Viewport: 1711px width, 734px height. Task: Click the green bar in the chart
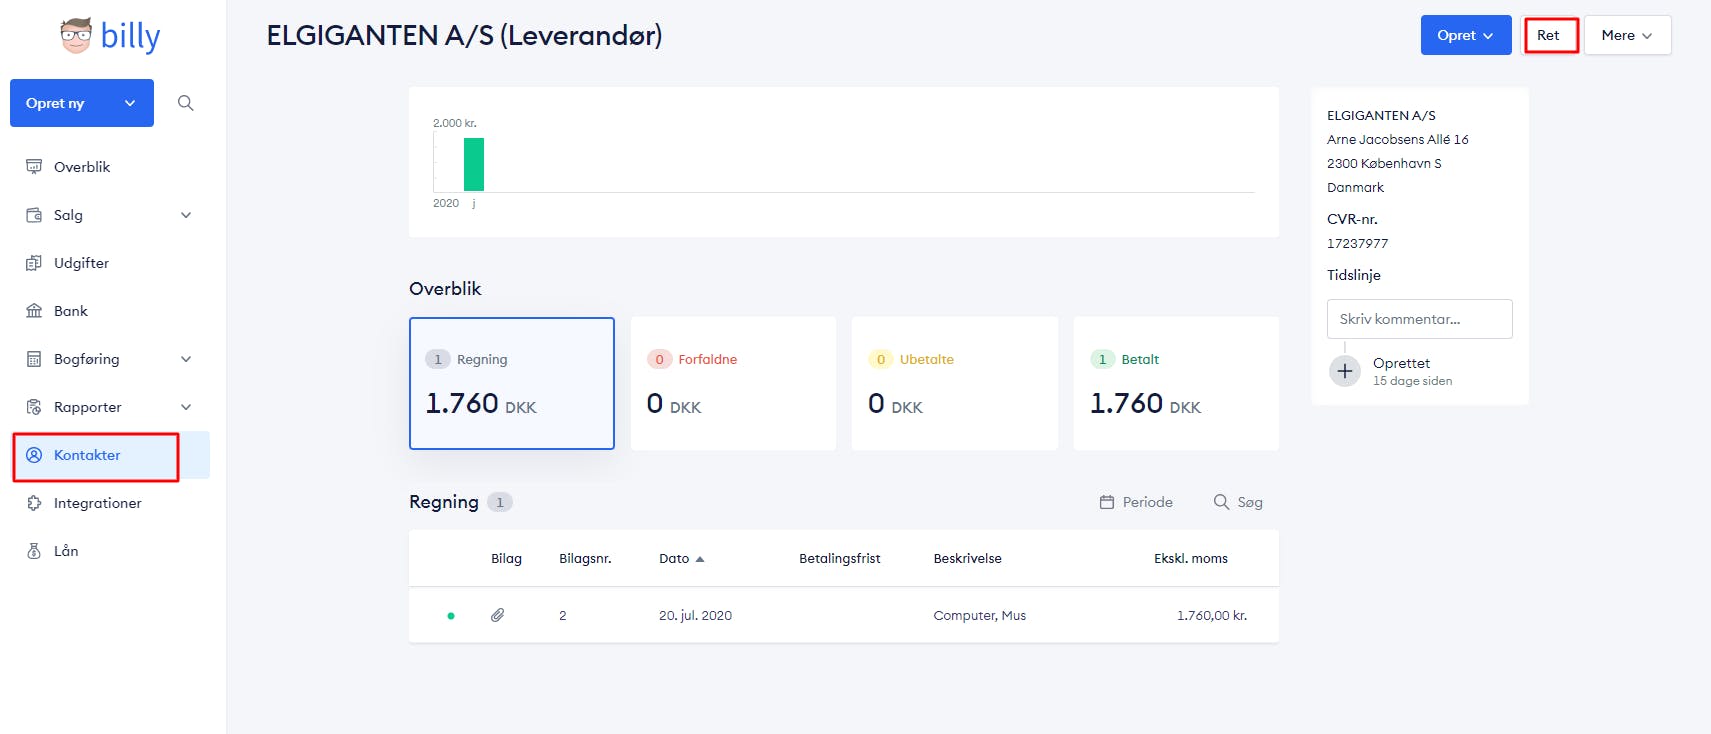[474, 164]
